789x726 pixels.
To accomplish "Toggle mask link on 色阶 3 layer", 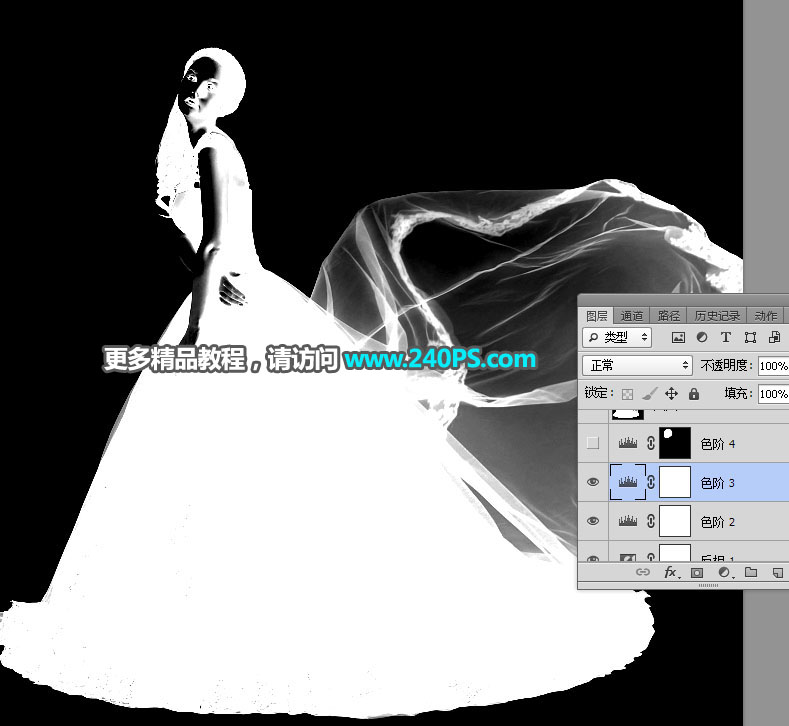I will tap(651, 482).
